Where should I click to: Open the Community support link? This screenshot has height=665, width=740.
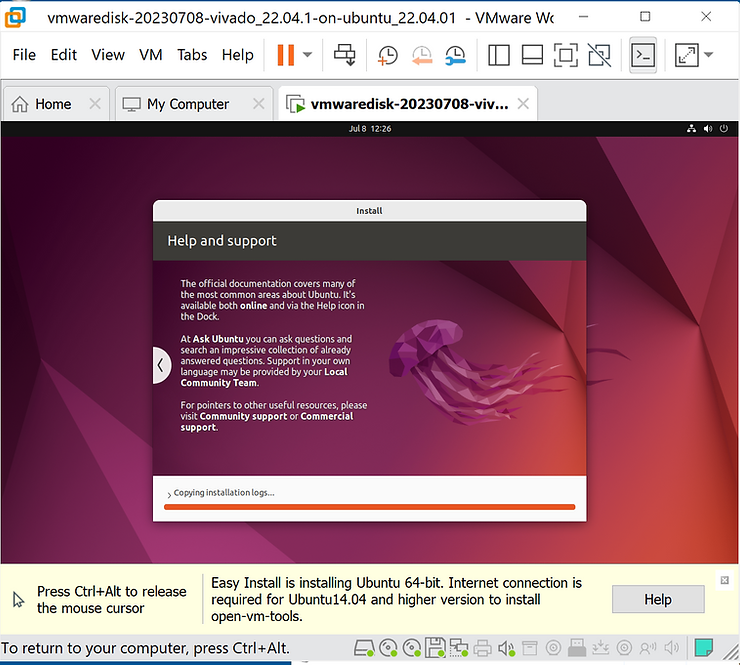pos(243,416)
